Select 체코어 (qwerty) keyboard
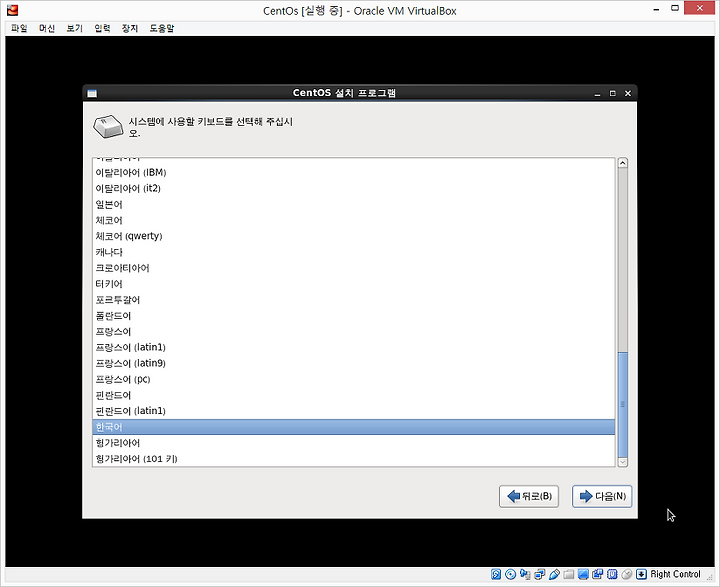This screenshot has height=587, width=720. (x=354, y=236)
